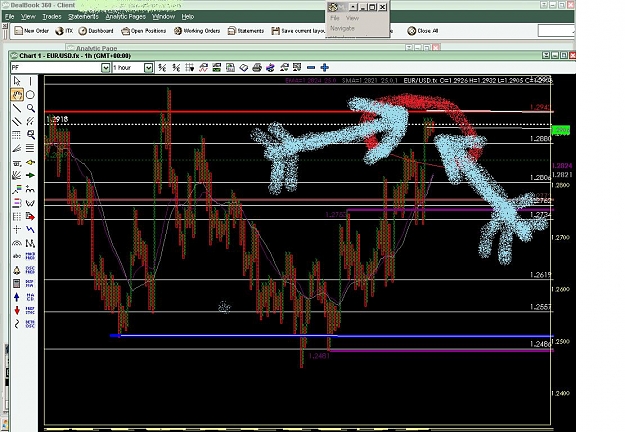Screen dimensions: 625x432
Task: Open the Dashboard
Action: (x=96, y=31)
